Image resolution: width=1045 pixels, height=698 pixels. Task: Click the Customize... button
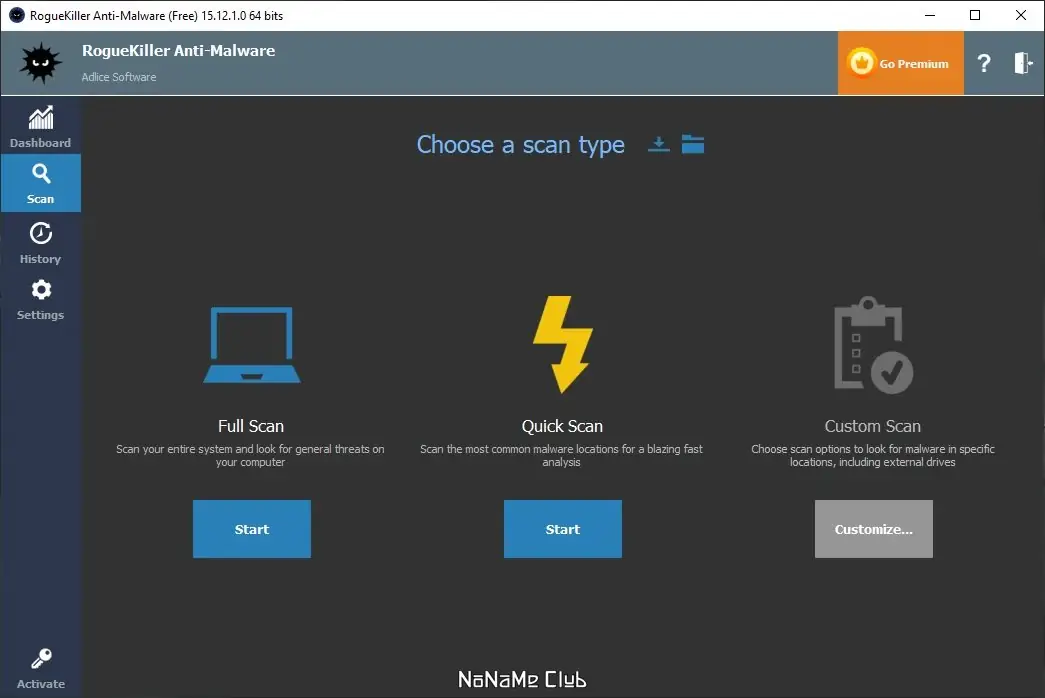pos(874,529)
